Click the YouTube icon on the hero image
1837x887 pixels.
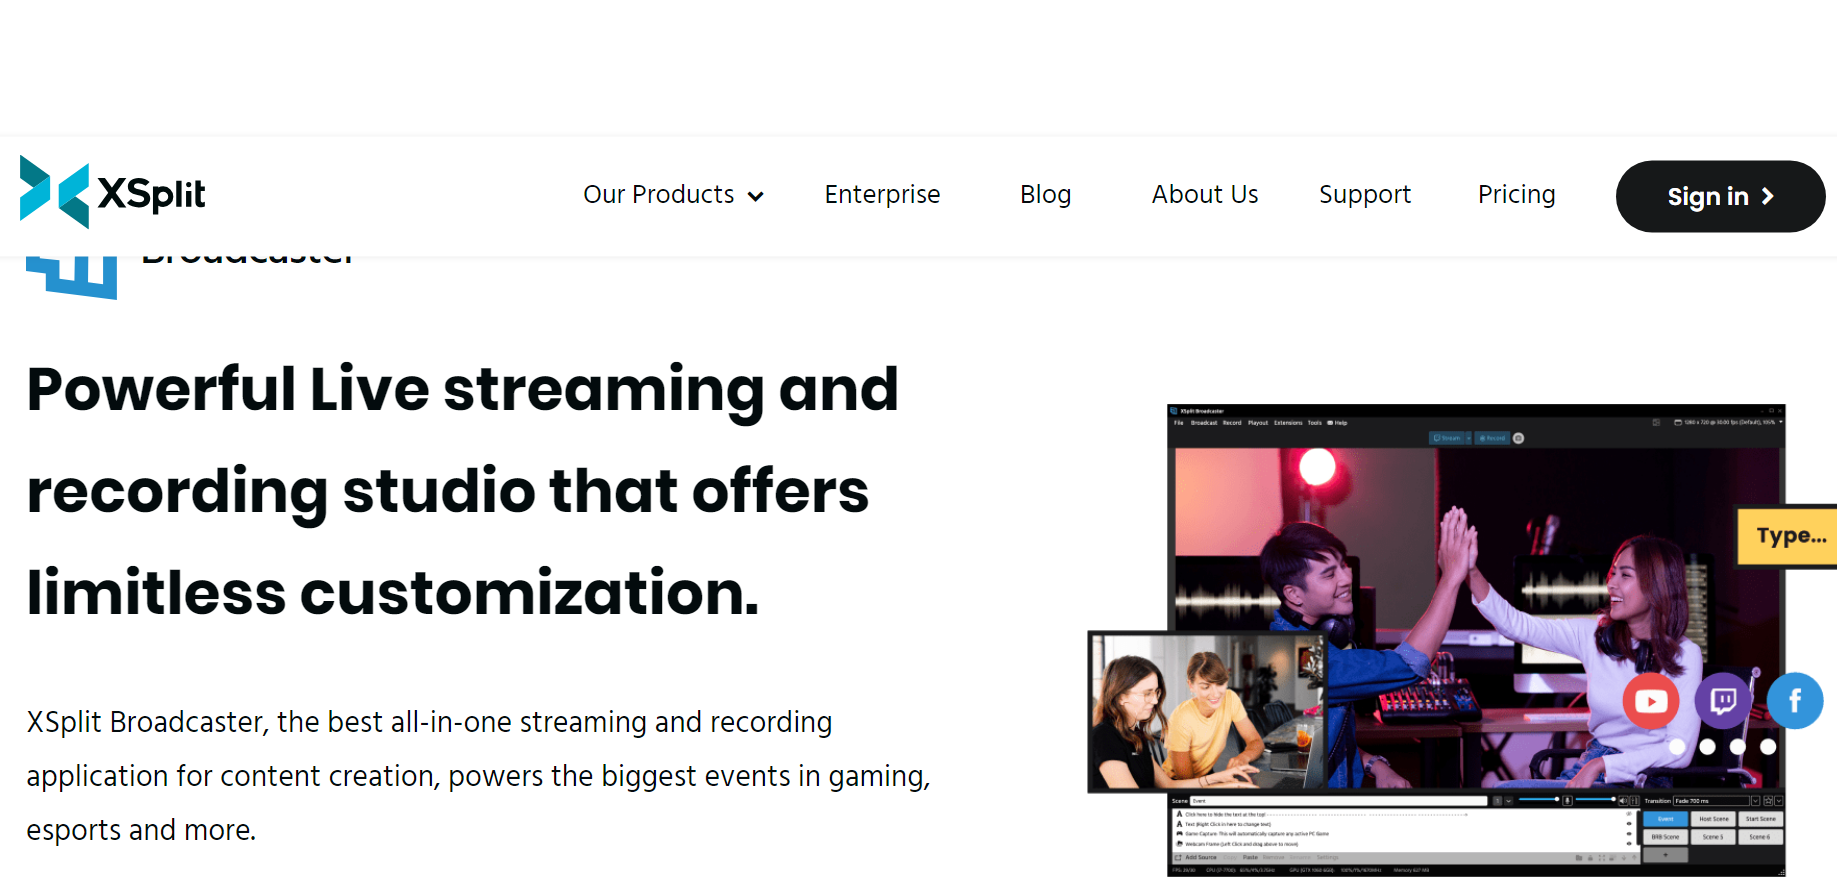click(1650, 701)
